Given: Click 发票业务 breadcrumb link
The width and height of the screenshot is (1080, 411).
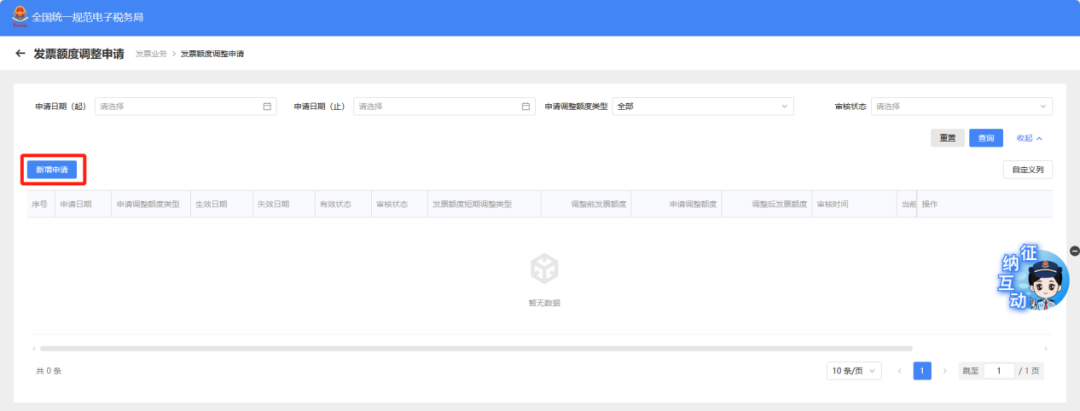Looking at the screenshot, I should tap(151, 54).
